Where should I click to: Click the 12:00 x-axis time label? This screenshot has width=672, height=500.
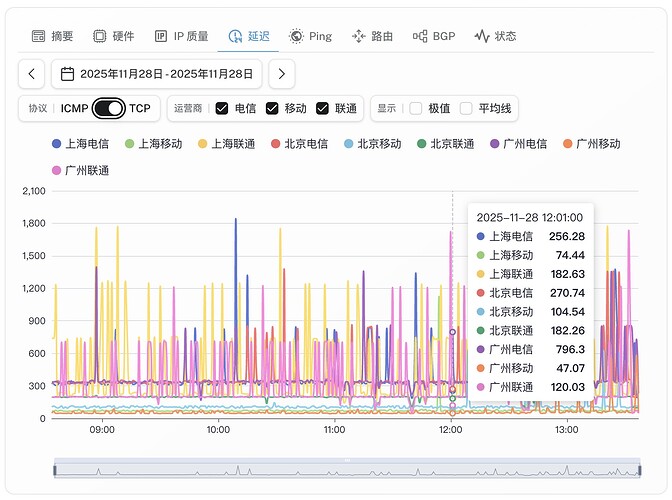[450, 430]
